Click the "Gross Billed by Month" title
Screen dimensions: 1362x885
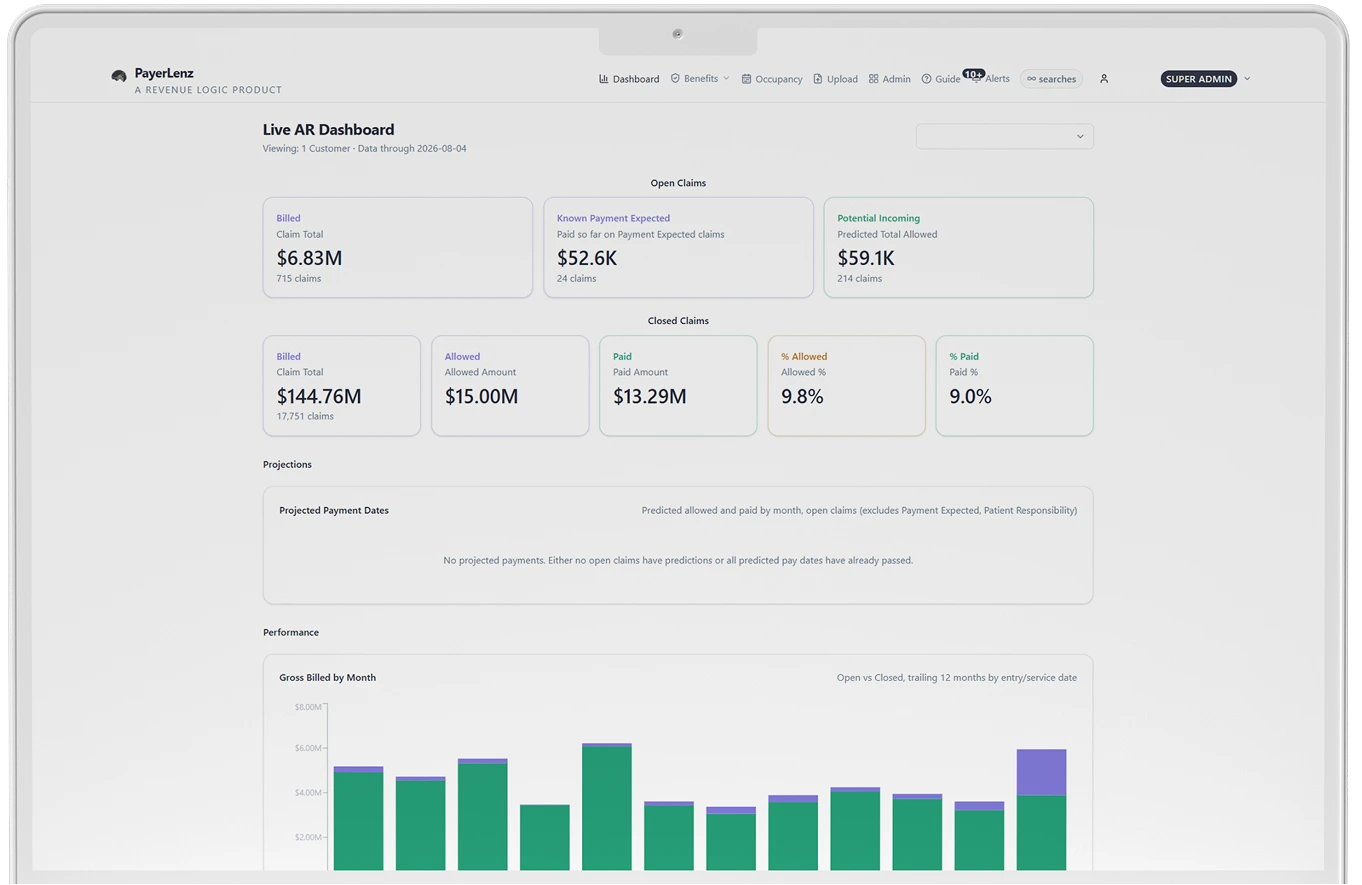(x=328, y=678)
